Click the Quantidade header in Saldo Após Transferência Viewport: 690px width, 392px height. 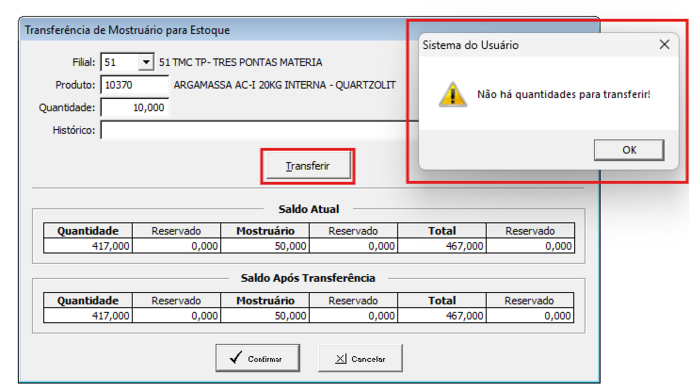click(88, 300)
